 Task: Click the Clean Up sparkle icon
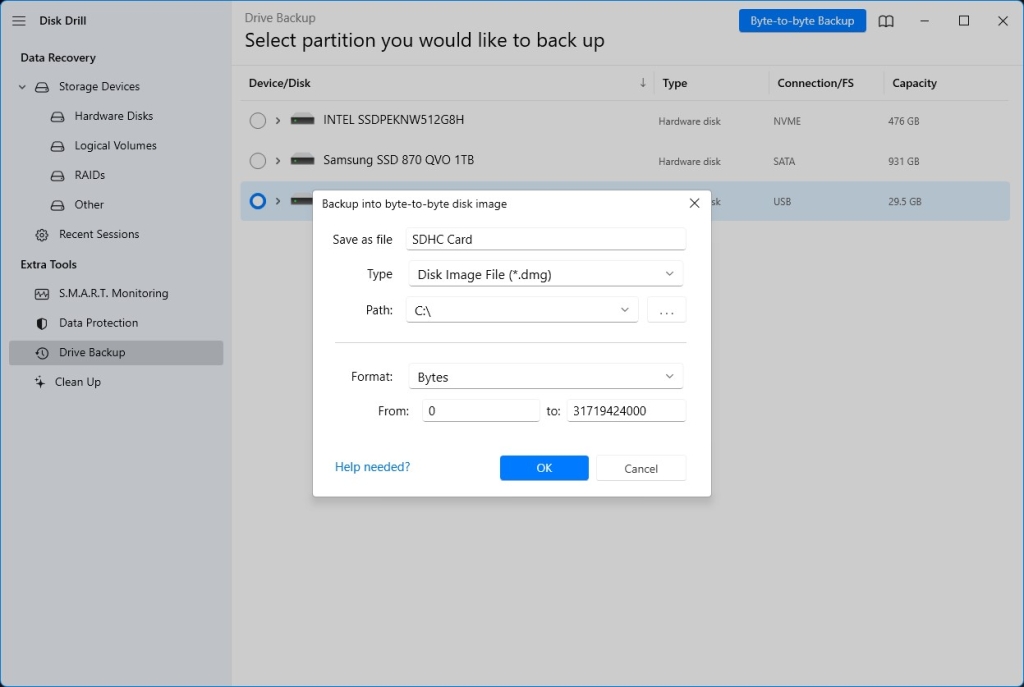[40, 382]
